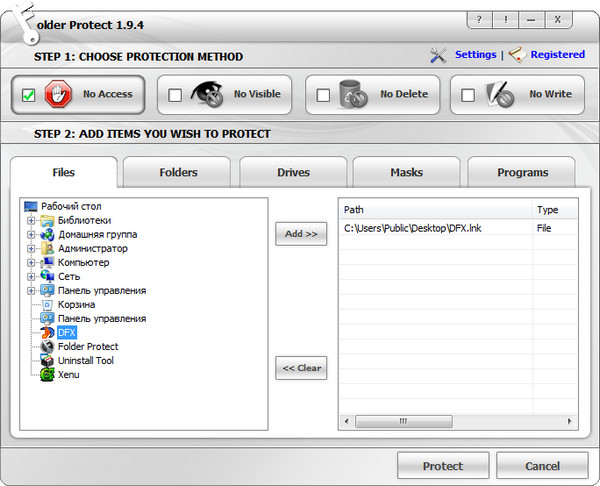Expand the Администратор tree node
Image resolution: width=600 pixels, height=486 pixels.
point(31,249)
